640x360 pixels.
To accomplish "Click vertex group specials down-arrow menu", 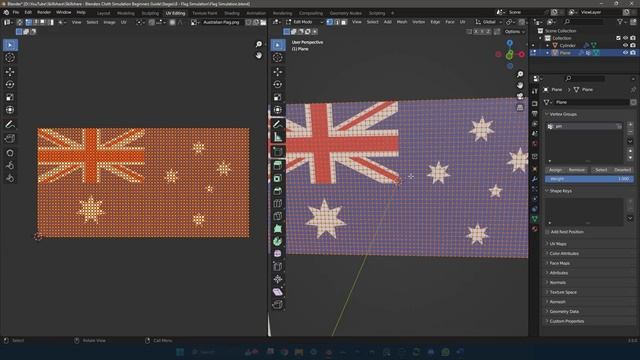I will [x=630, y=141].
